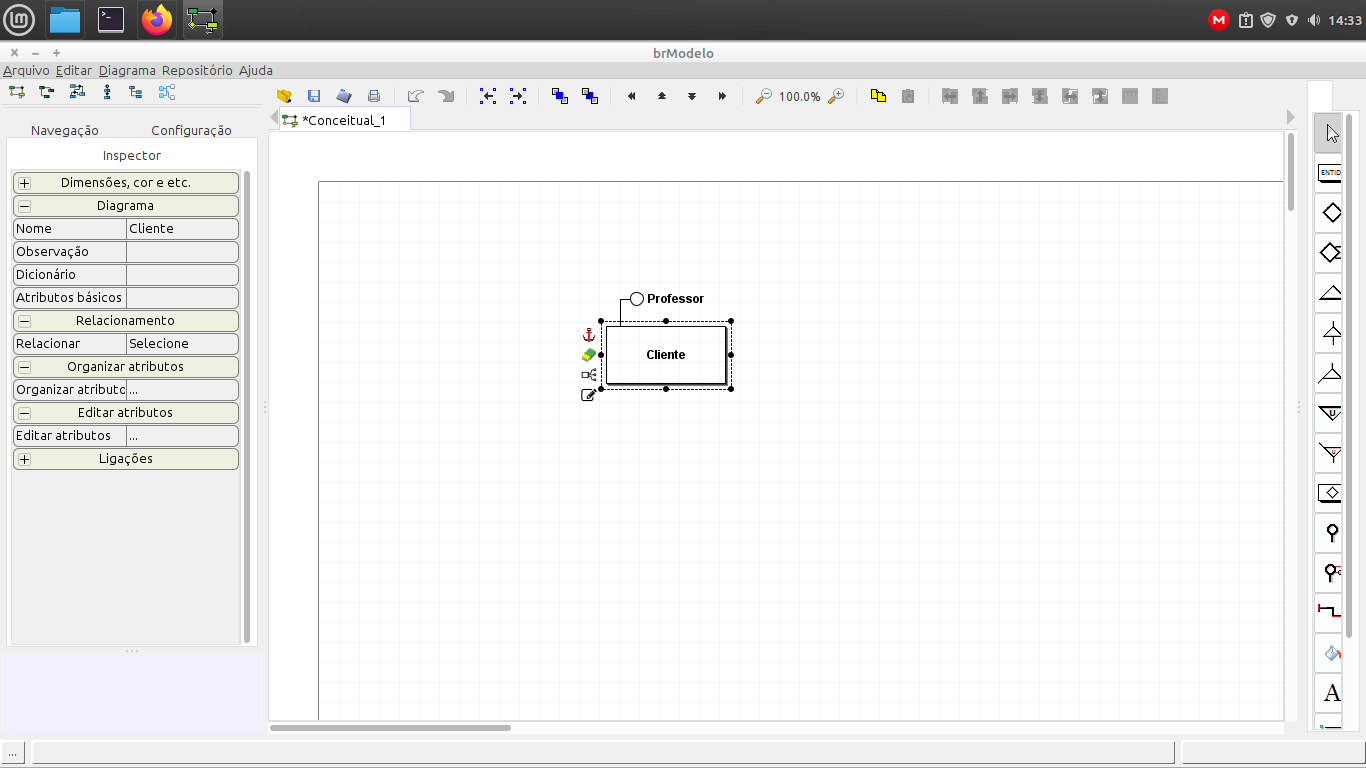
Task: Click the Atributos básicos value field
Action: tap(182, 298)
